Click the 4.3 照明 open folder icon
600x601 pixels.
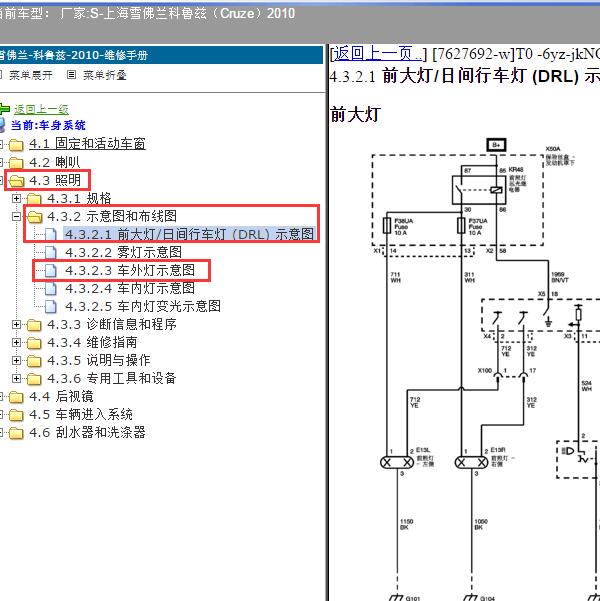[16, 181]
